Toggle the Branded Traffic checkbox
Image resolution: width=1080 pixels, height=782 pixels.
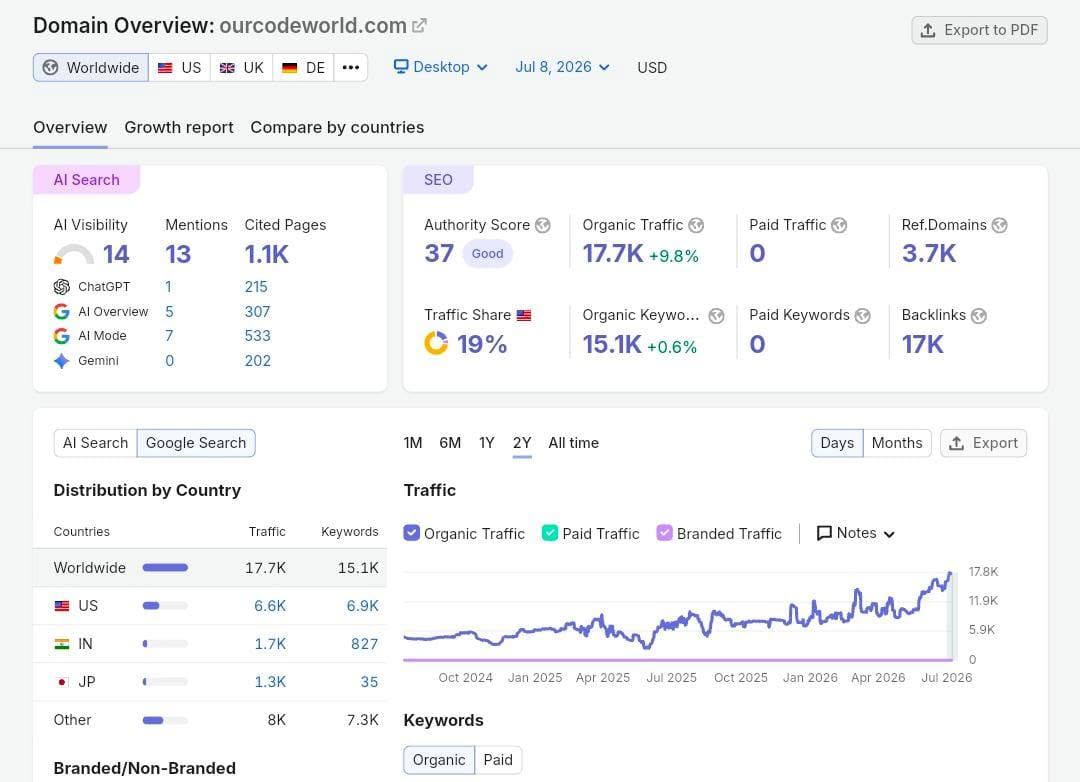click(664, 533)
